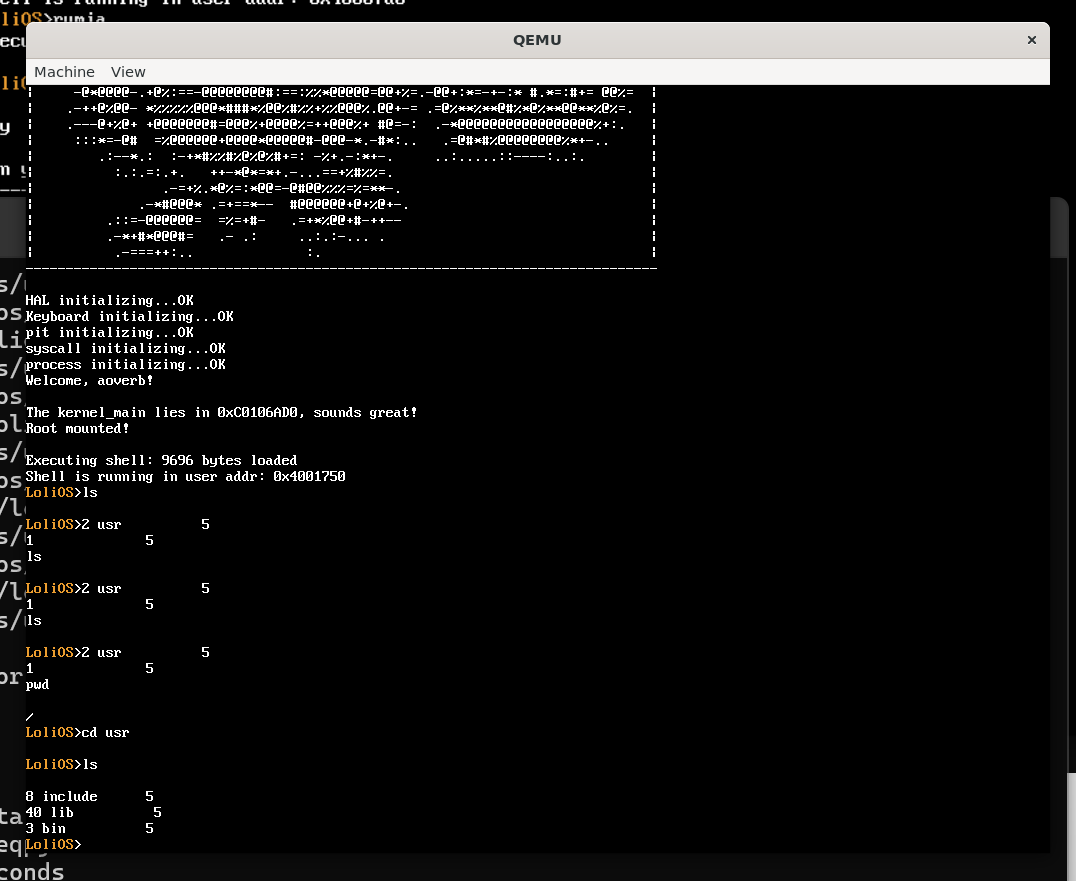Screen dimensions: 1076x881
Task: Click the 'Keyboard initializing...OK' line
Action: (129, 316)
